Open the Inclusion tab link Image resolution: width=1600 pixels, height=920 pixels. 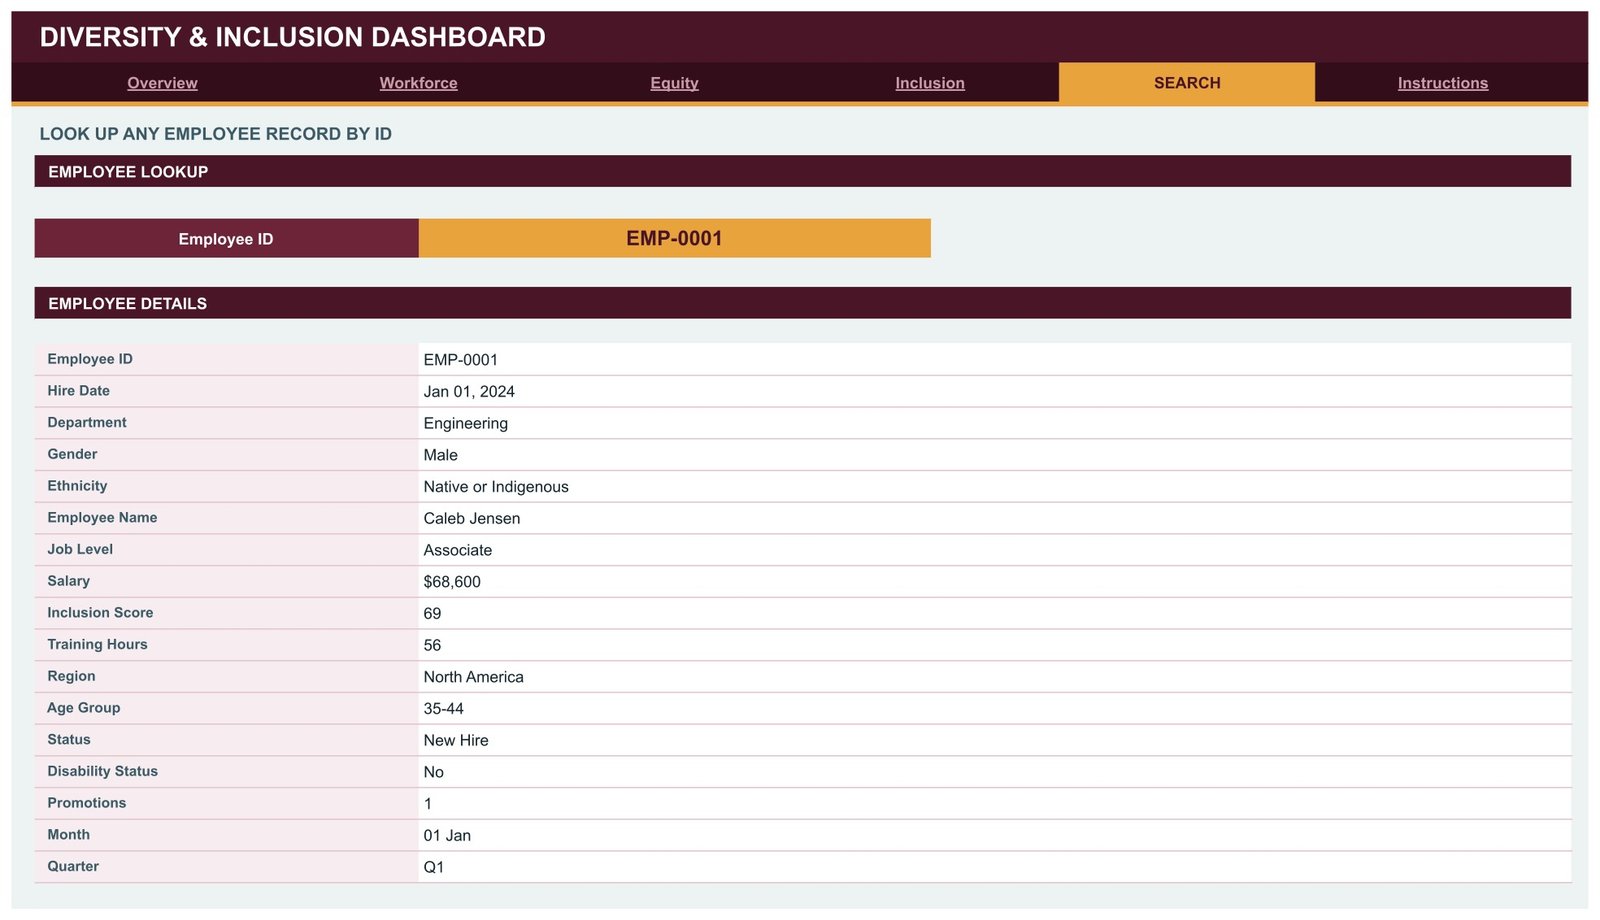(x=930, y=83)
